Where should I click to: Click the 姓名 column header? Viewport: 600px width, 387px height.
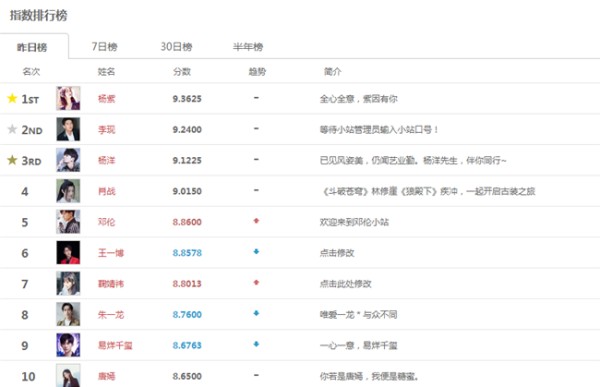106,72
